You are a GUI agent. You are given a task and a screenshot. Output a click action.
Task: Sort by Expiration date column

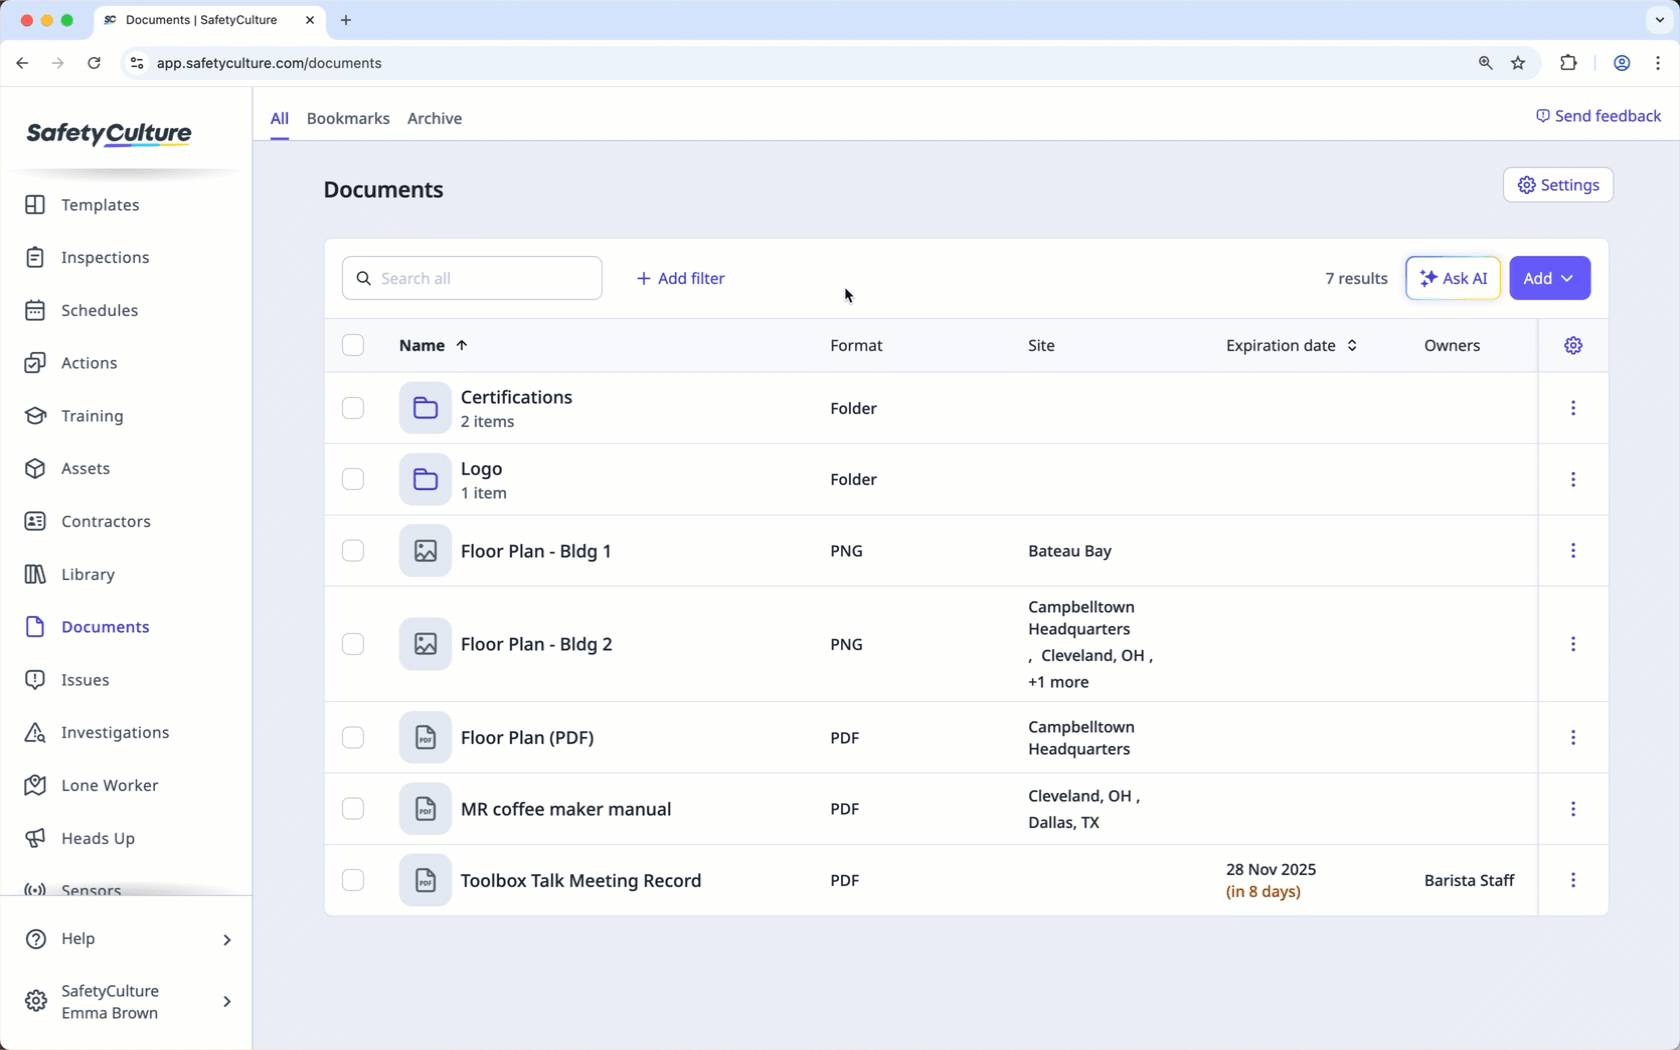(x=1291, y=345)
